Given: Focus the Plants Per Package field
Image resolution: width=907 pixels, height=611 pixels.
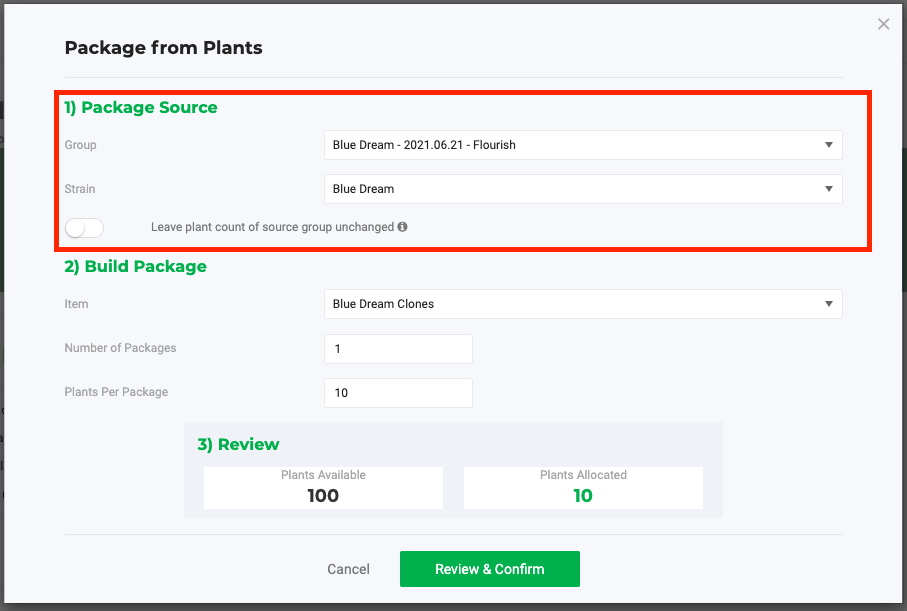Looking at the screenshot, I should click(398, 393).
